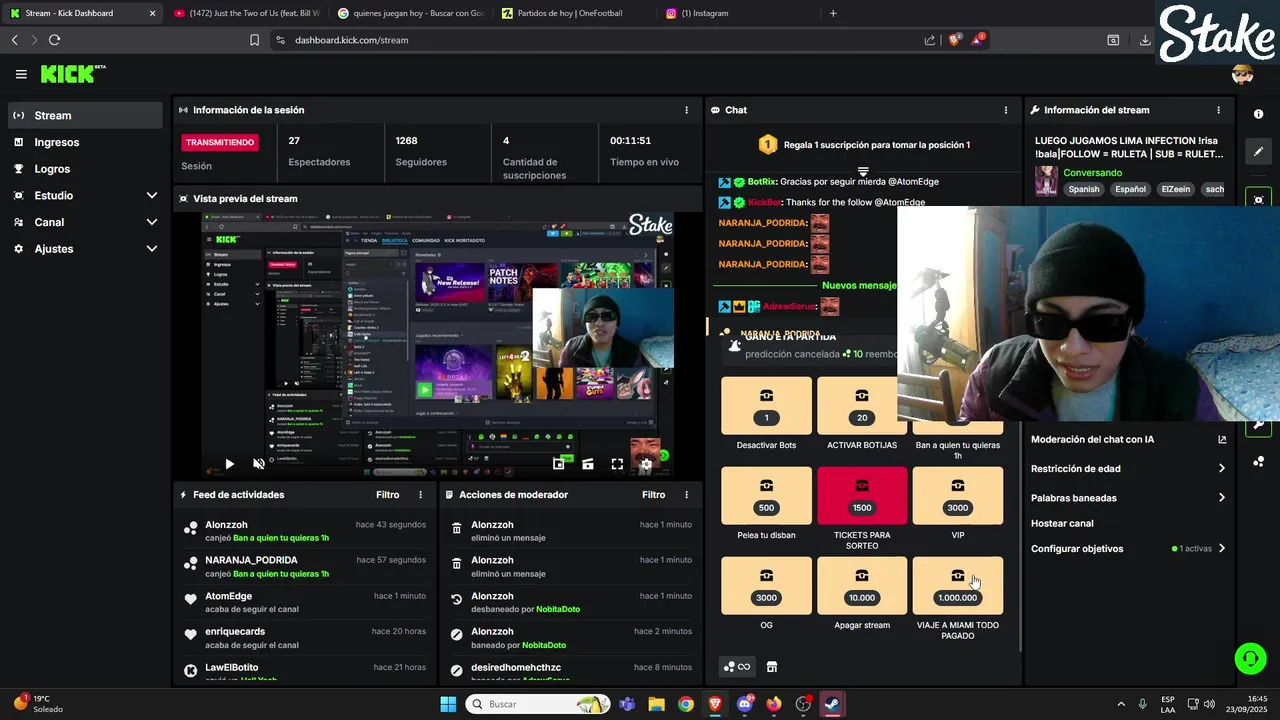Screen dimensions: 1280x720
Task: Open the Steam taskbar icon
Action: 832,704
